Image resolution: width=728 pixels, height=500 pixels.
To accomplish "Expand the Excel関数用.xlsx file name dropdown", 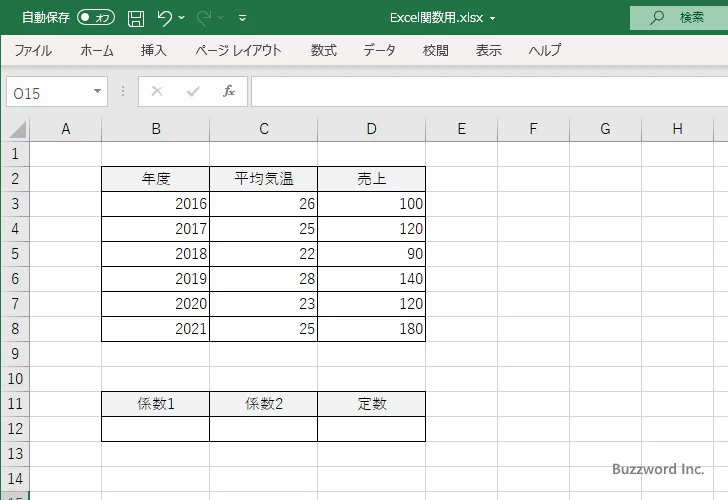I will coord(492,19).
